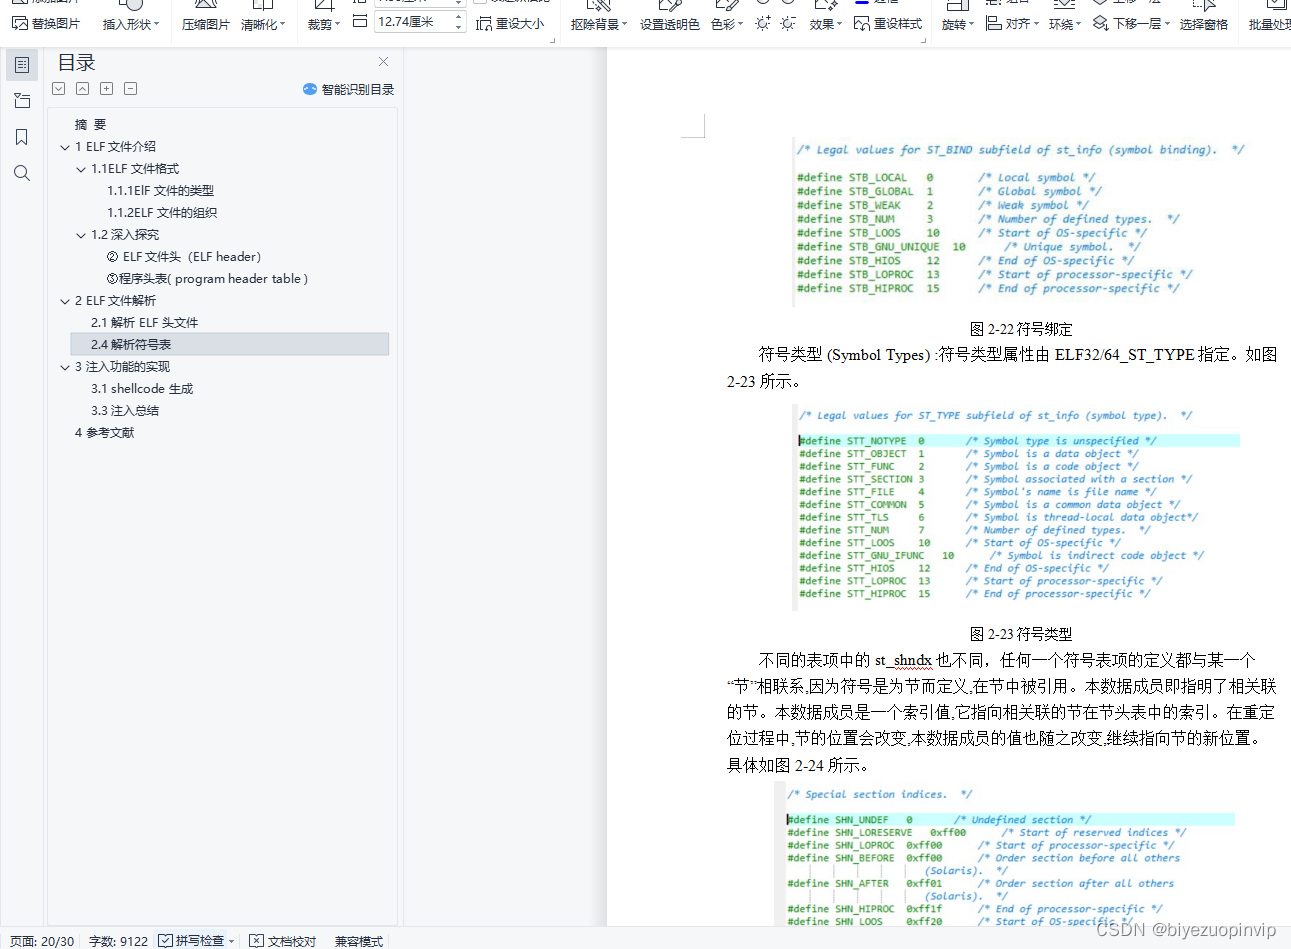Click 选择窗格 selection pane button
The width and height of the screenshot is (1291, 949).
1204,24
